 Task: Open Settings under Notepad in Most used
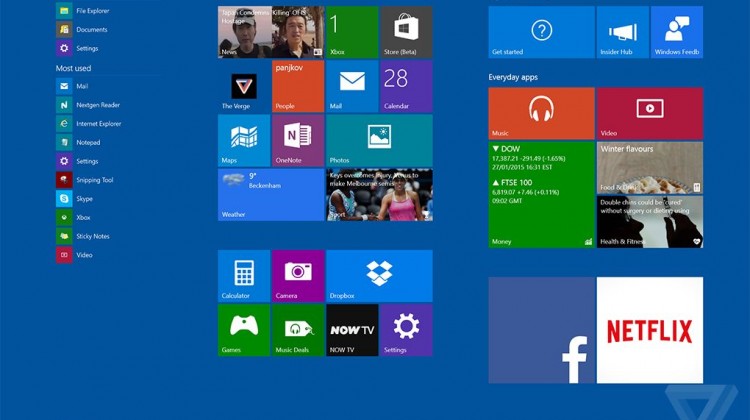77,161
